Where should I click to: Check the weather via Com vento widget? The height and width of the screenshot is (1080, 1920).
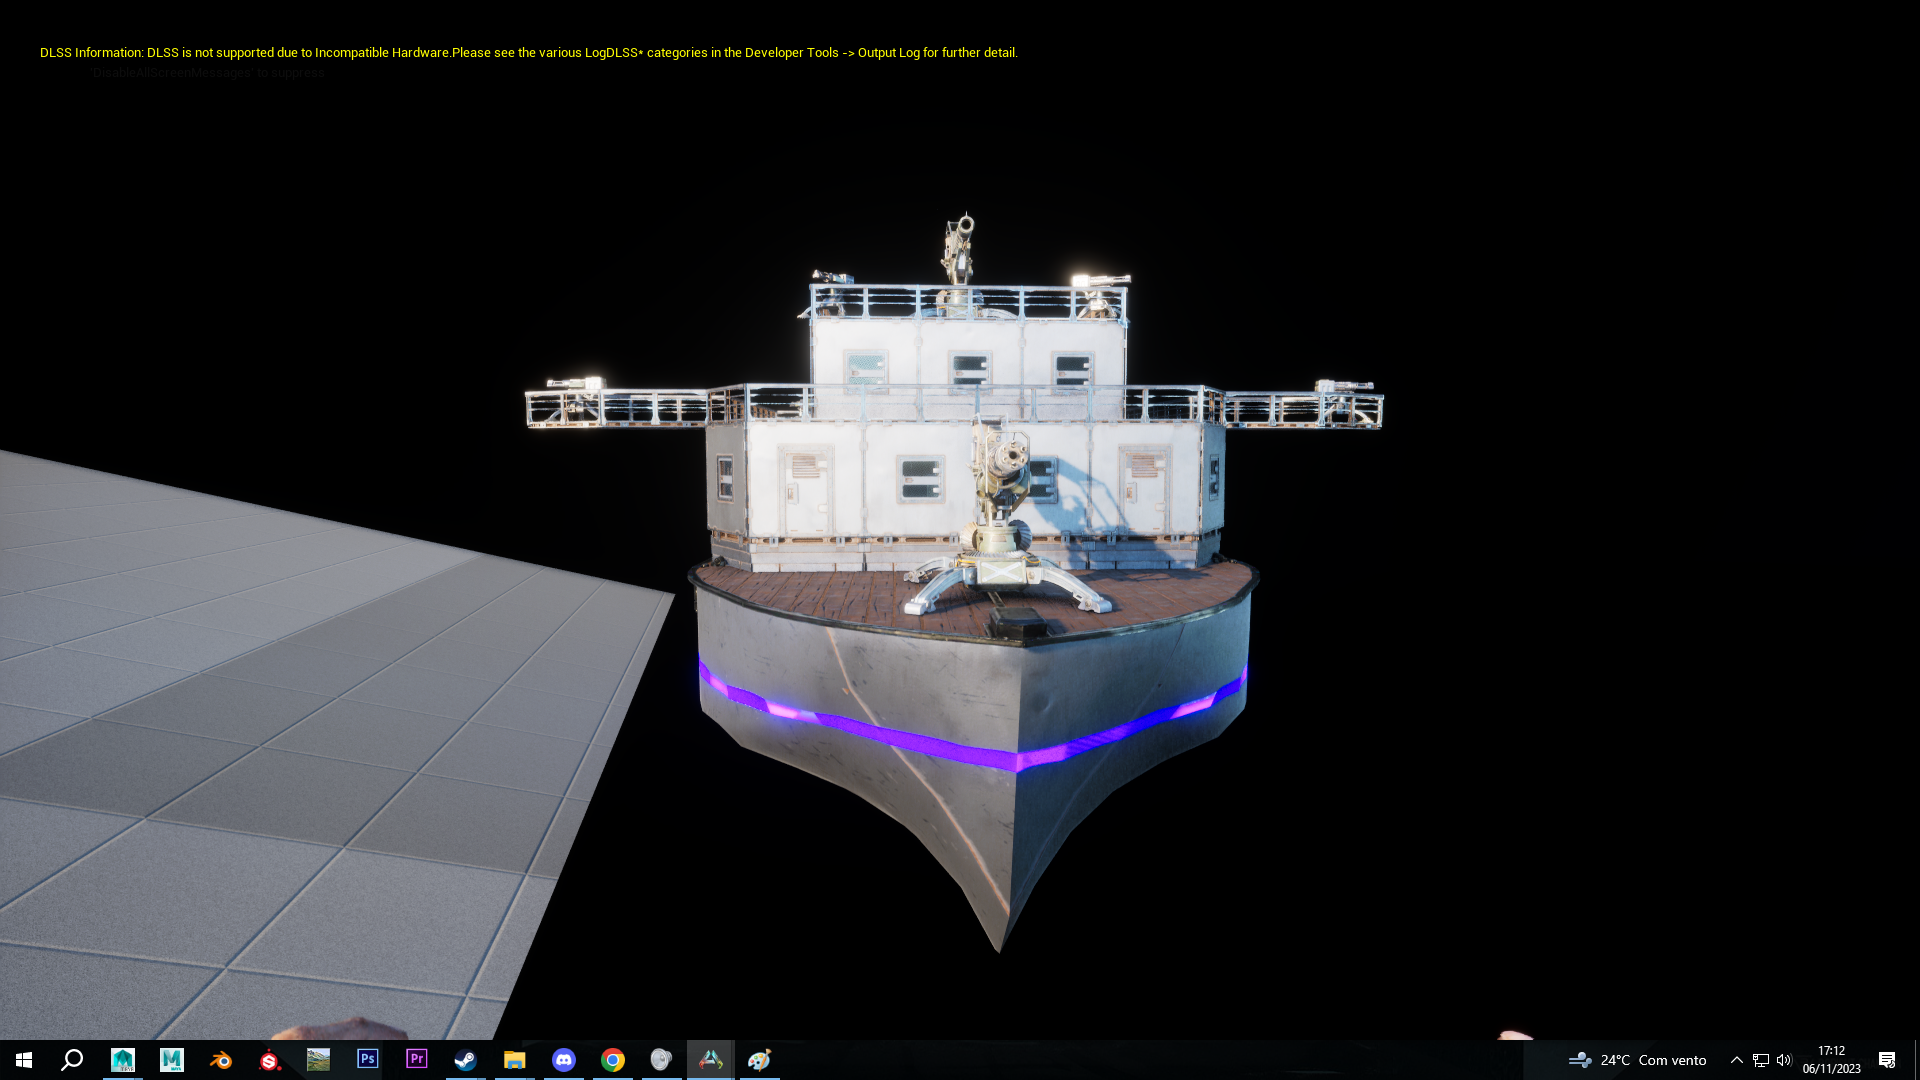click(x=1640, y=1060)
